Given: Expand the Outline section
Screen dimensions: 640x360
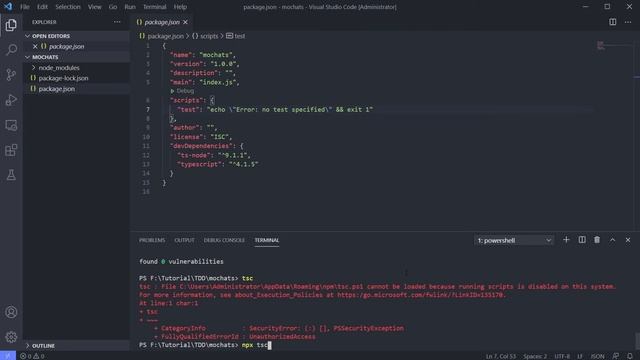Looking at the screenshot, I should (x=77, y=346).
